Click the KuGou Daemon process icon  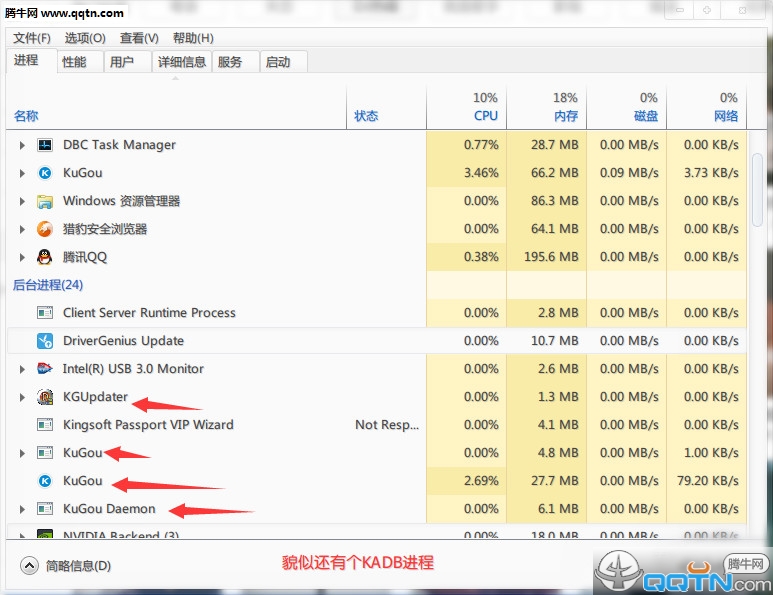pyautogui.click(x=45, y=509)
